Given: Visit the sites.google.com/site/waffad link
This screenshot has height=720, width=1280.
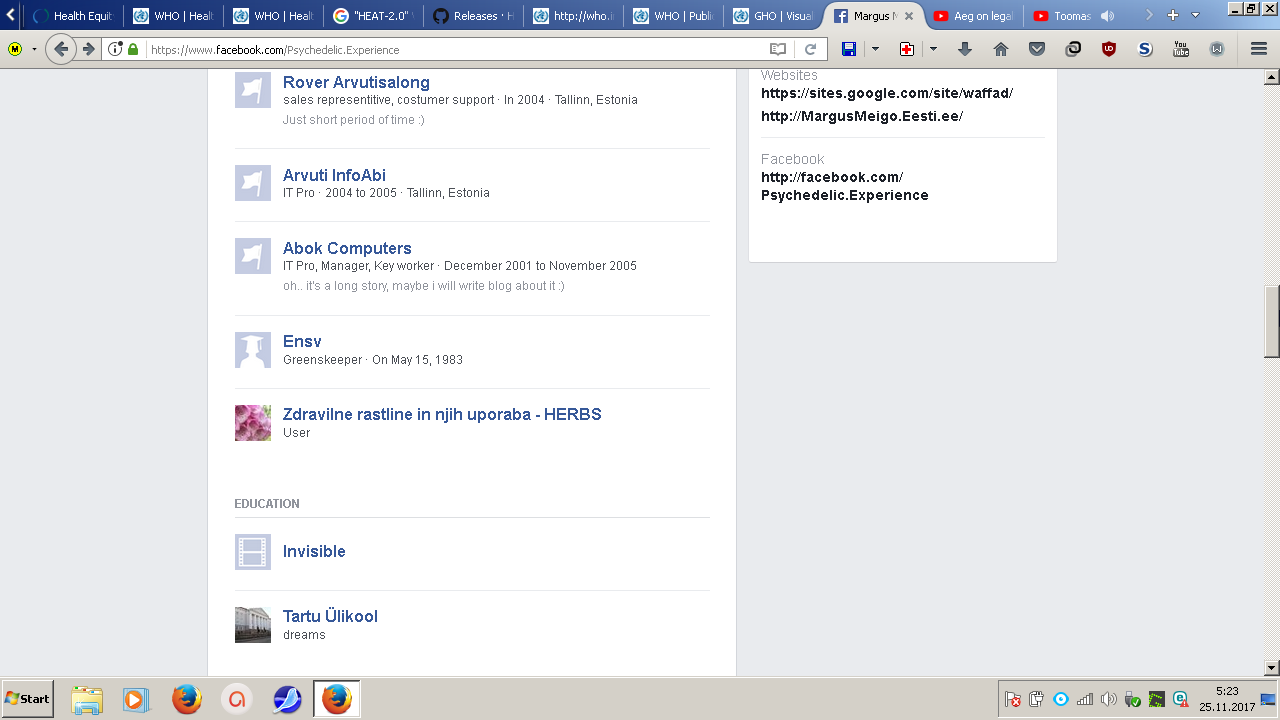Looking at the screenshot, I should pos(887,93).
